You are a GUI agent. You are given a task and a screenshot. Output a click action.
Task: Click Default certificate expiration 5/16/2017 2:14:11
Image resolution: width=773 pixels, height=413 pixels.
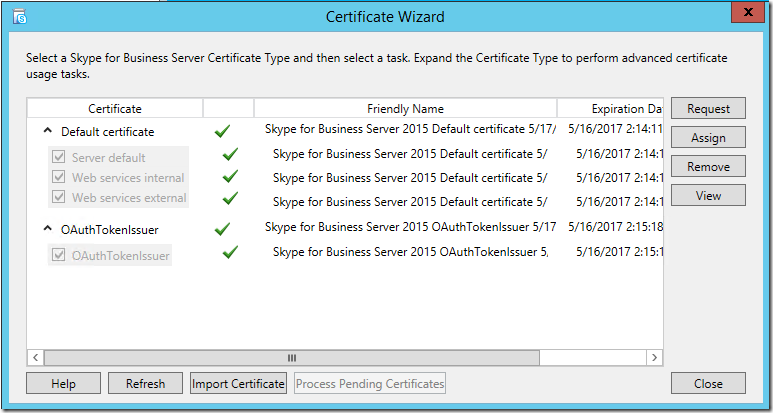[x=615, y=130]
